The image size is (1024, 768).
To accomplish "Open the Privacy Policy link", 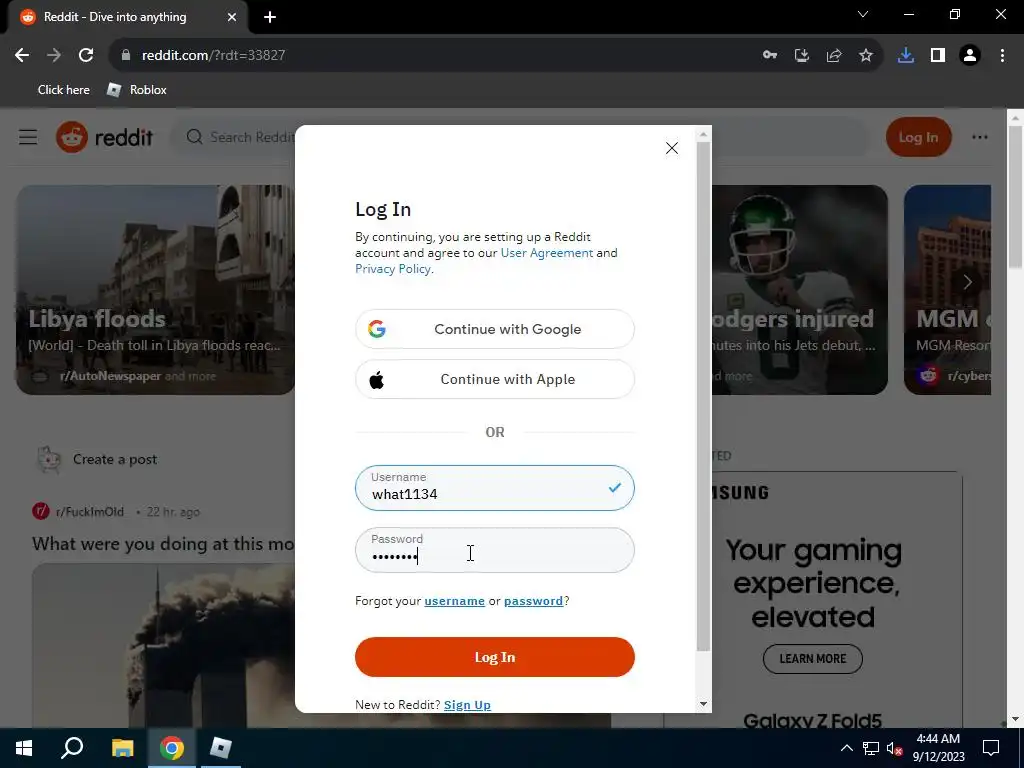I will point(392,269).
